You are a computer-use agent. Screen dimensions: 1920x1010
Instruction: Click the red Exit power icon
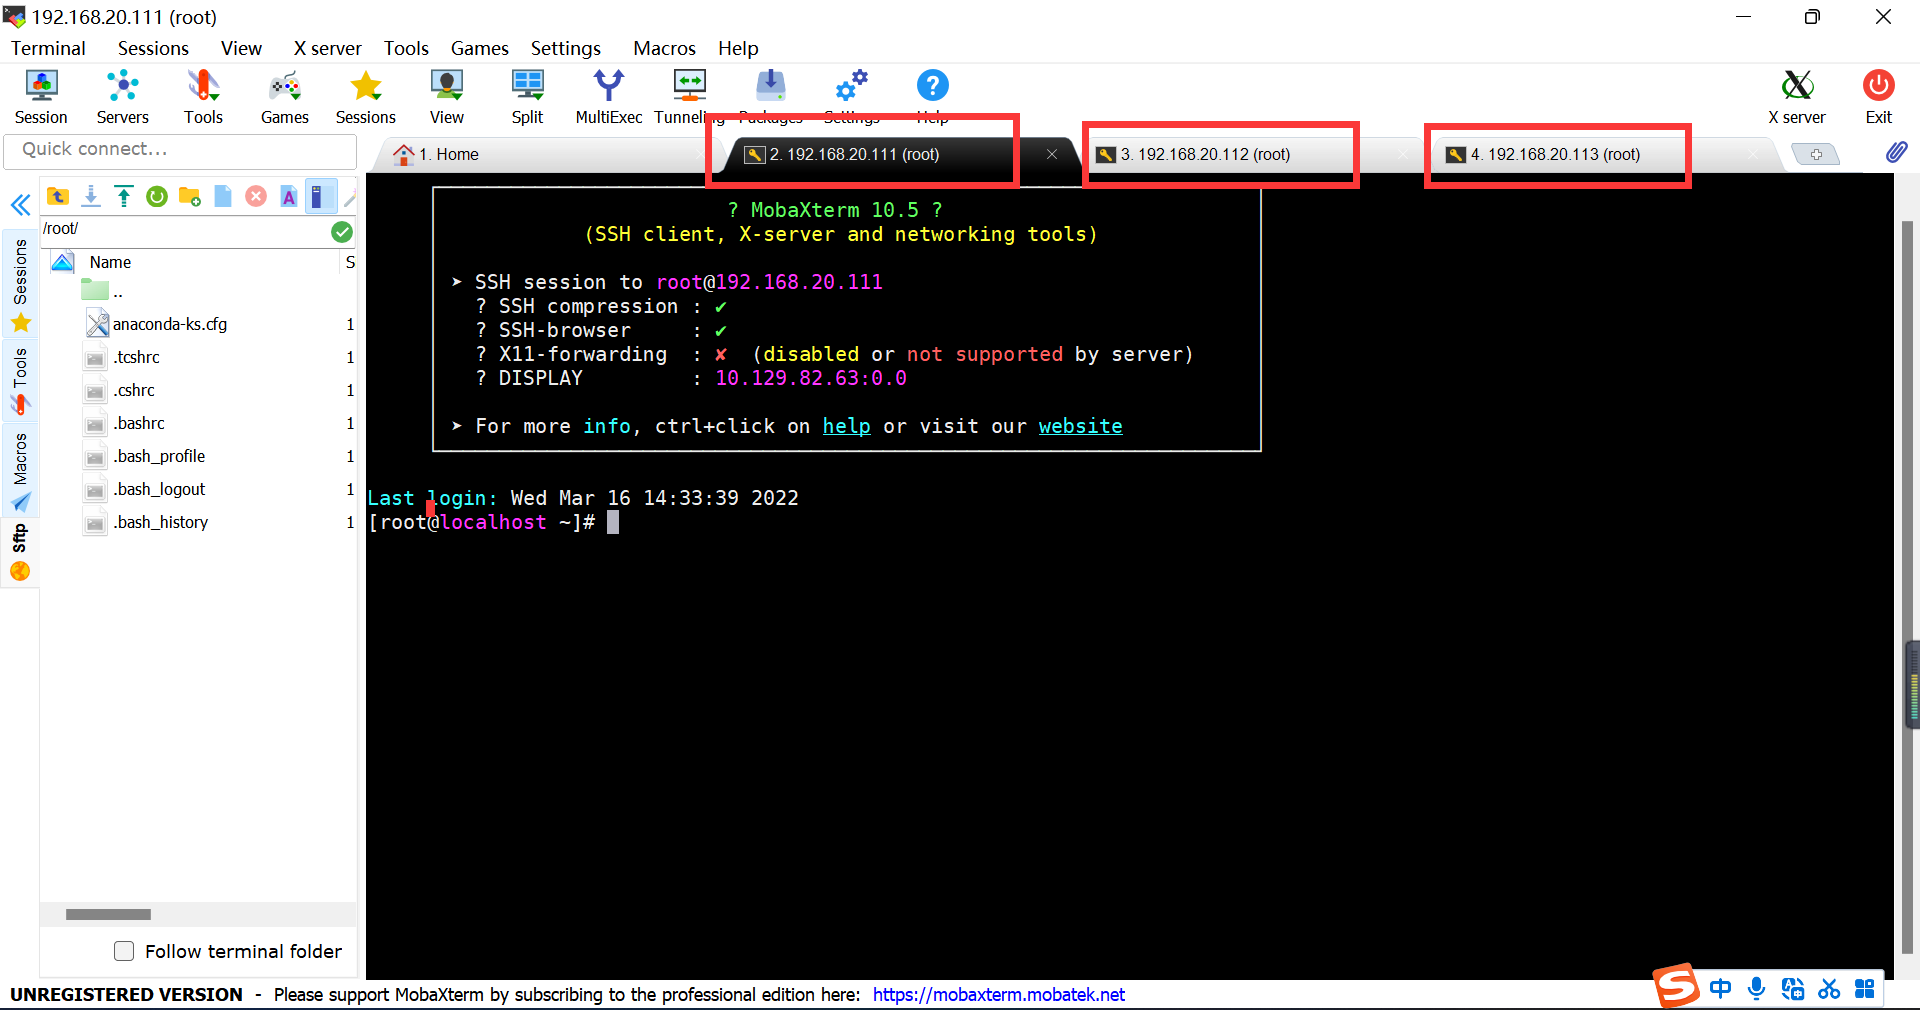point(1879,97)
